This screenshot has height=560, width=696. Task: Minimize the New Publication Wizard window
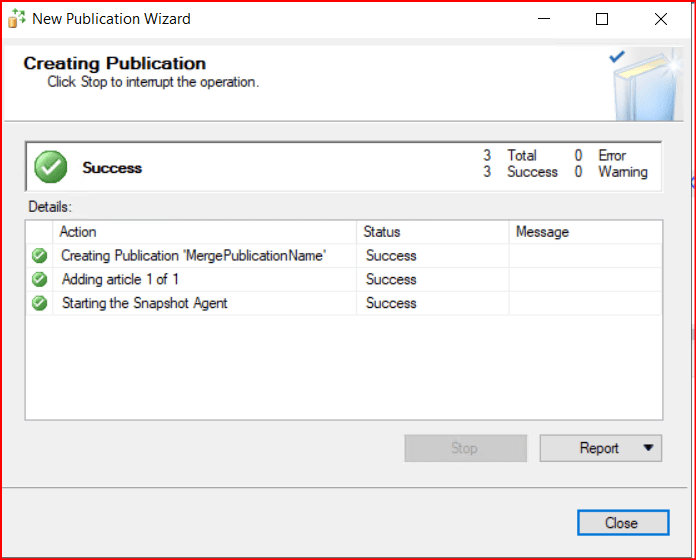click(x=543, y=19)
